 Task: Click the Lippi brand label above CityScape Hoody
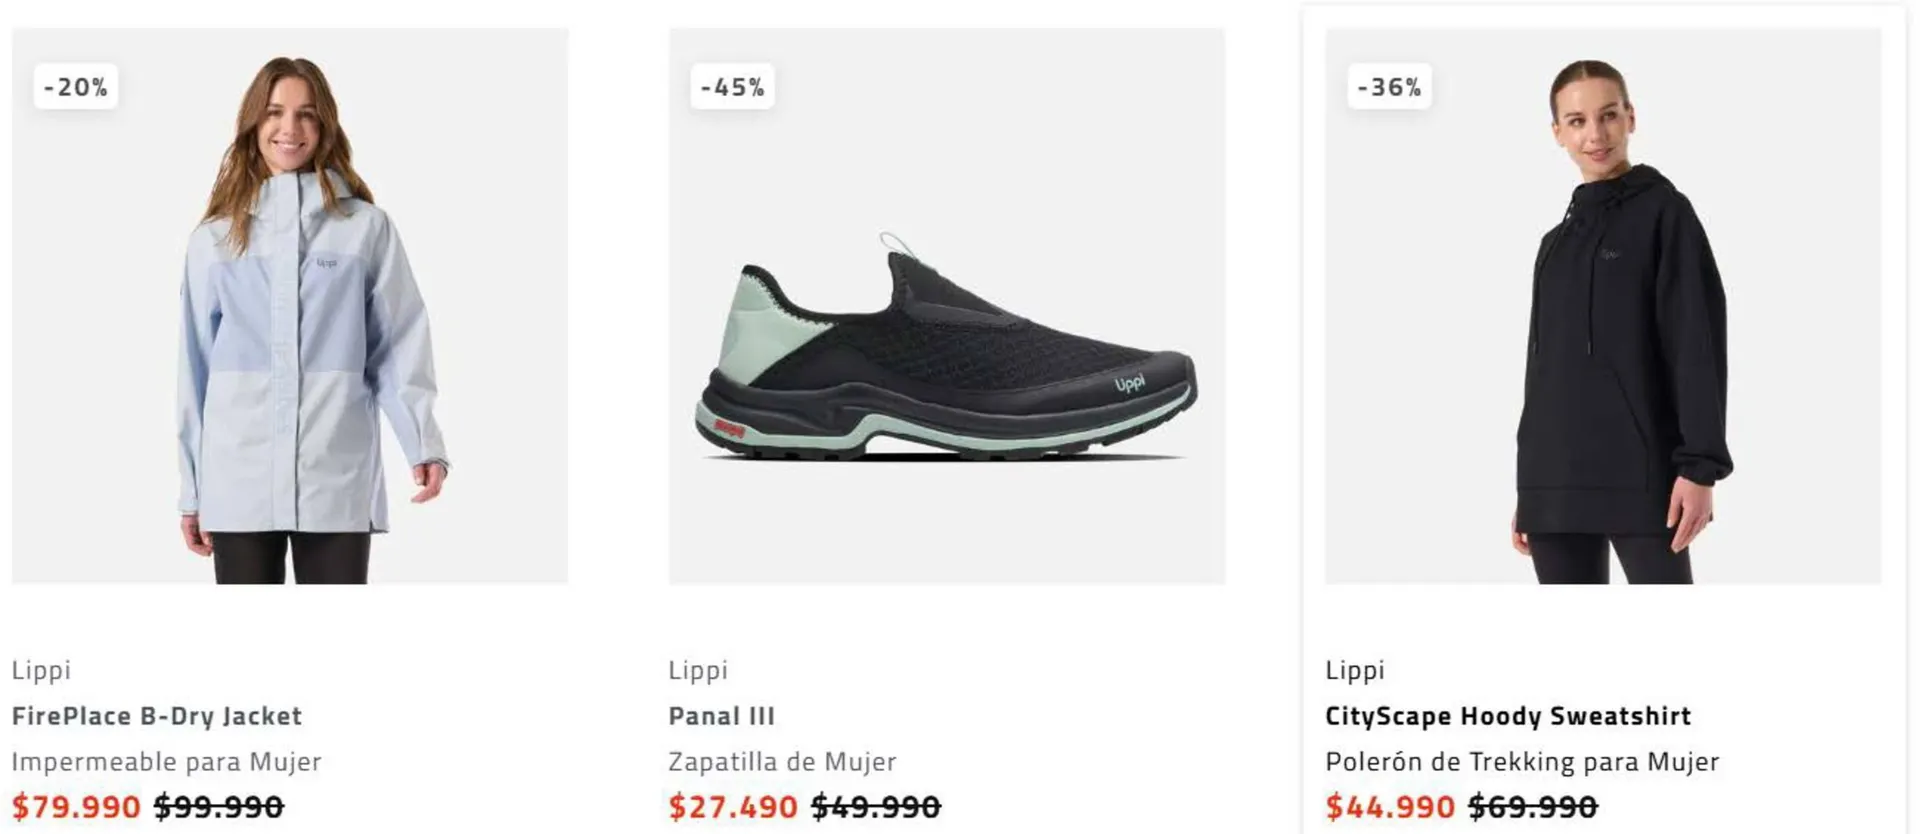click(x=1355, y=670)
